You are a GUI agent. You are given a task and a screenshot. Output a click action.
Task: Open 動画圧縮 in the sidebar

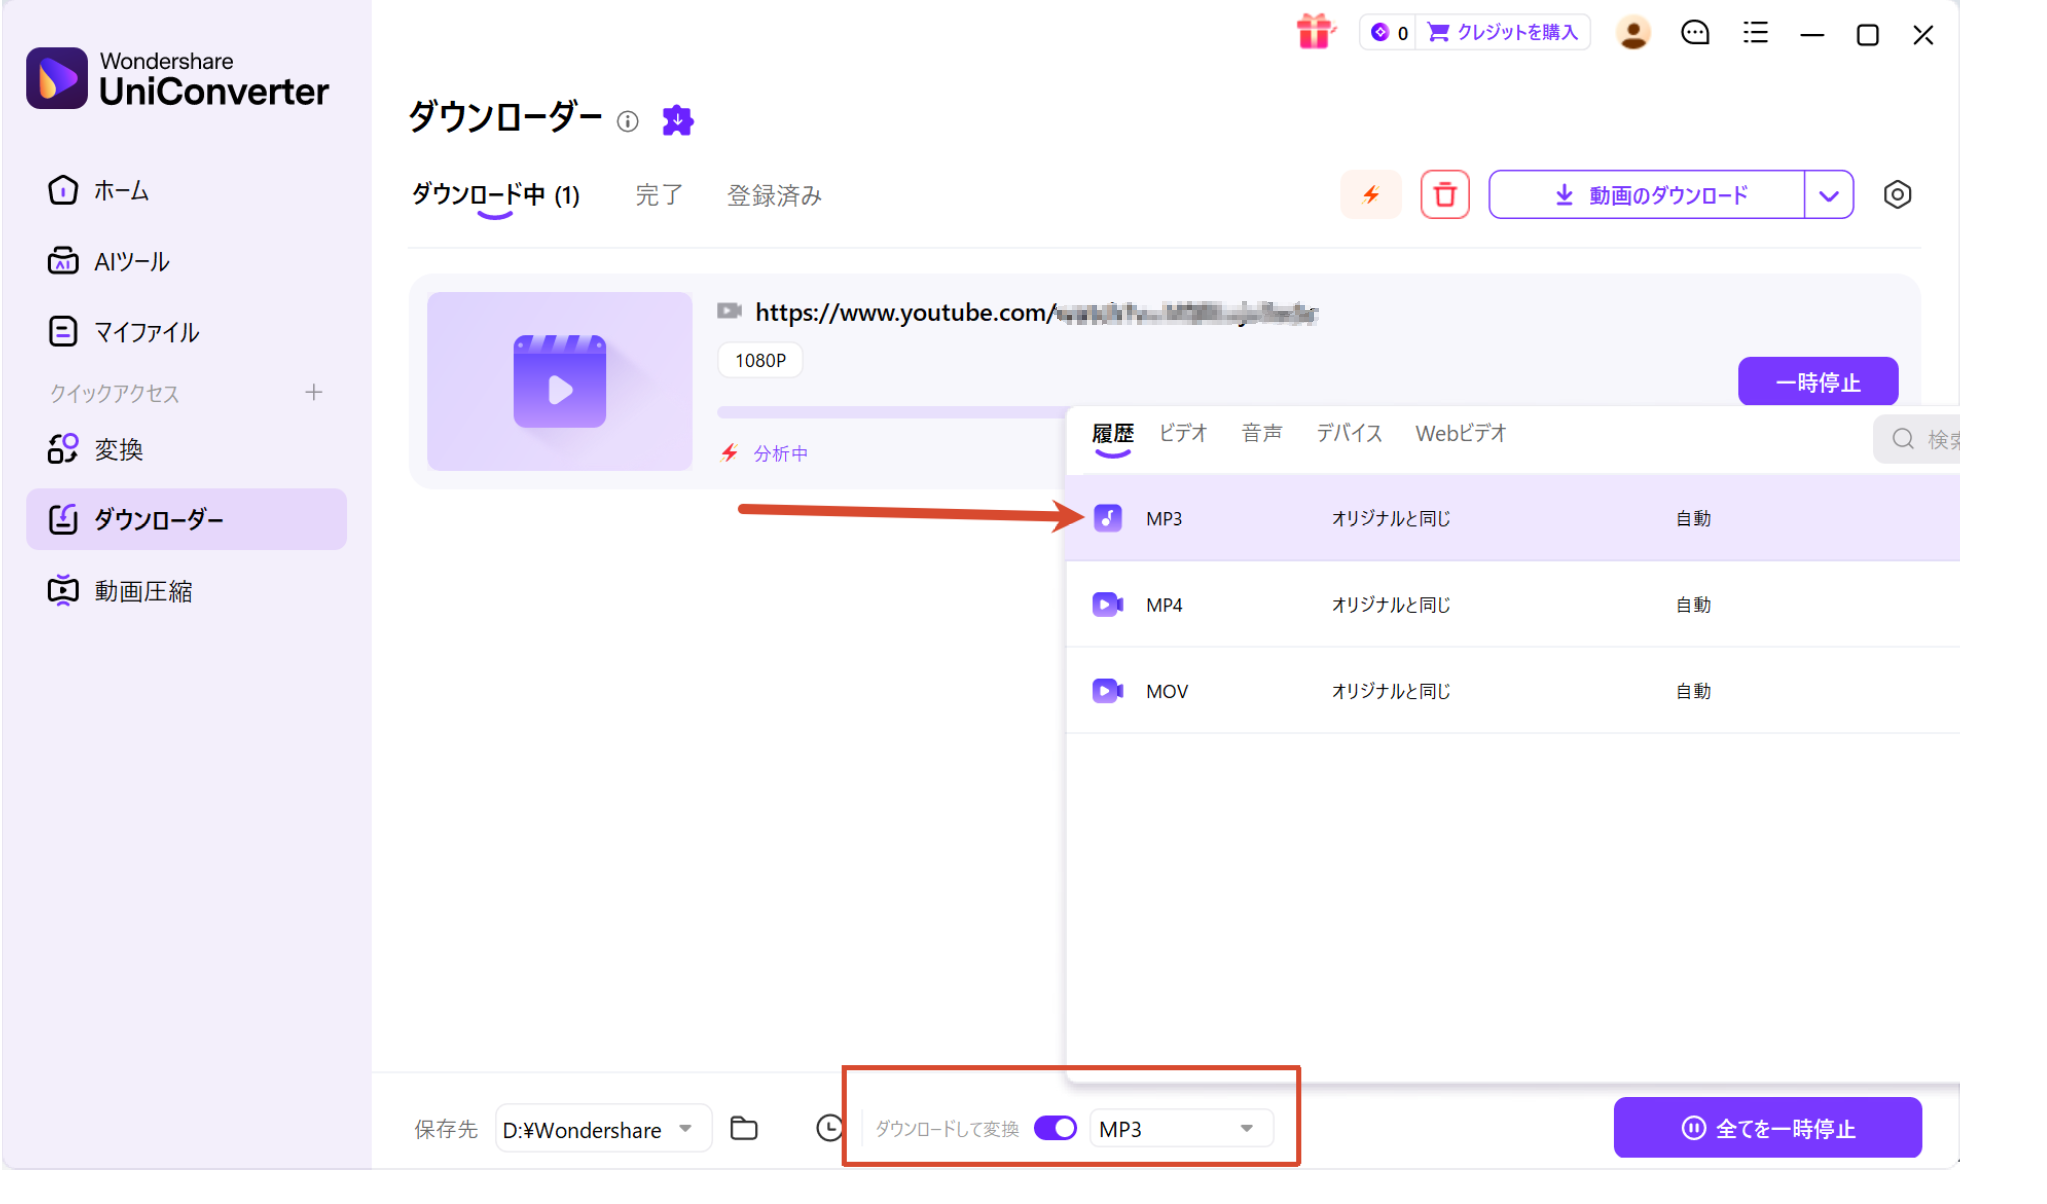click(x=186, y=591)
